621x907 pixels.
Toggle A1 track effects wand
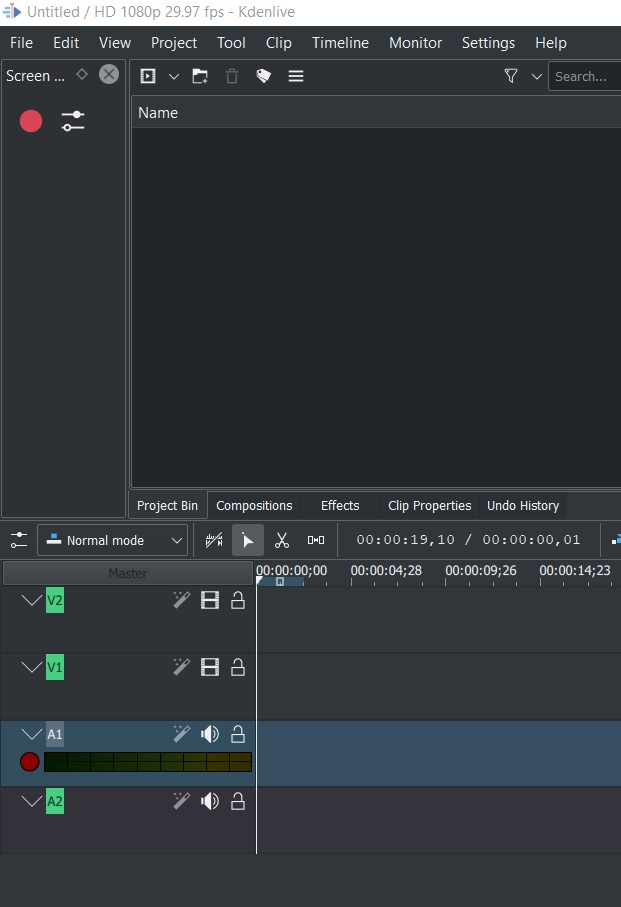point(182,734)
